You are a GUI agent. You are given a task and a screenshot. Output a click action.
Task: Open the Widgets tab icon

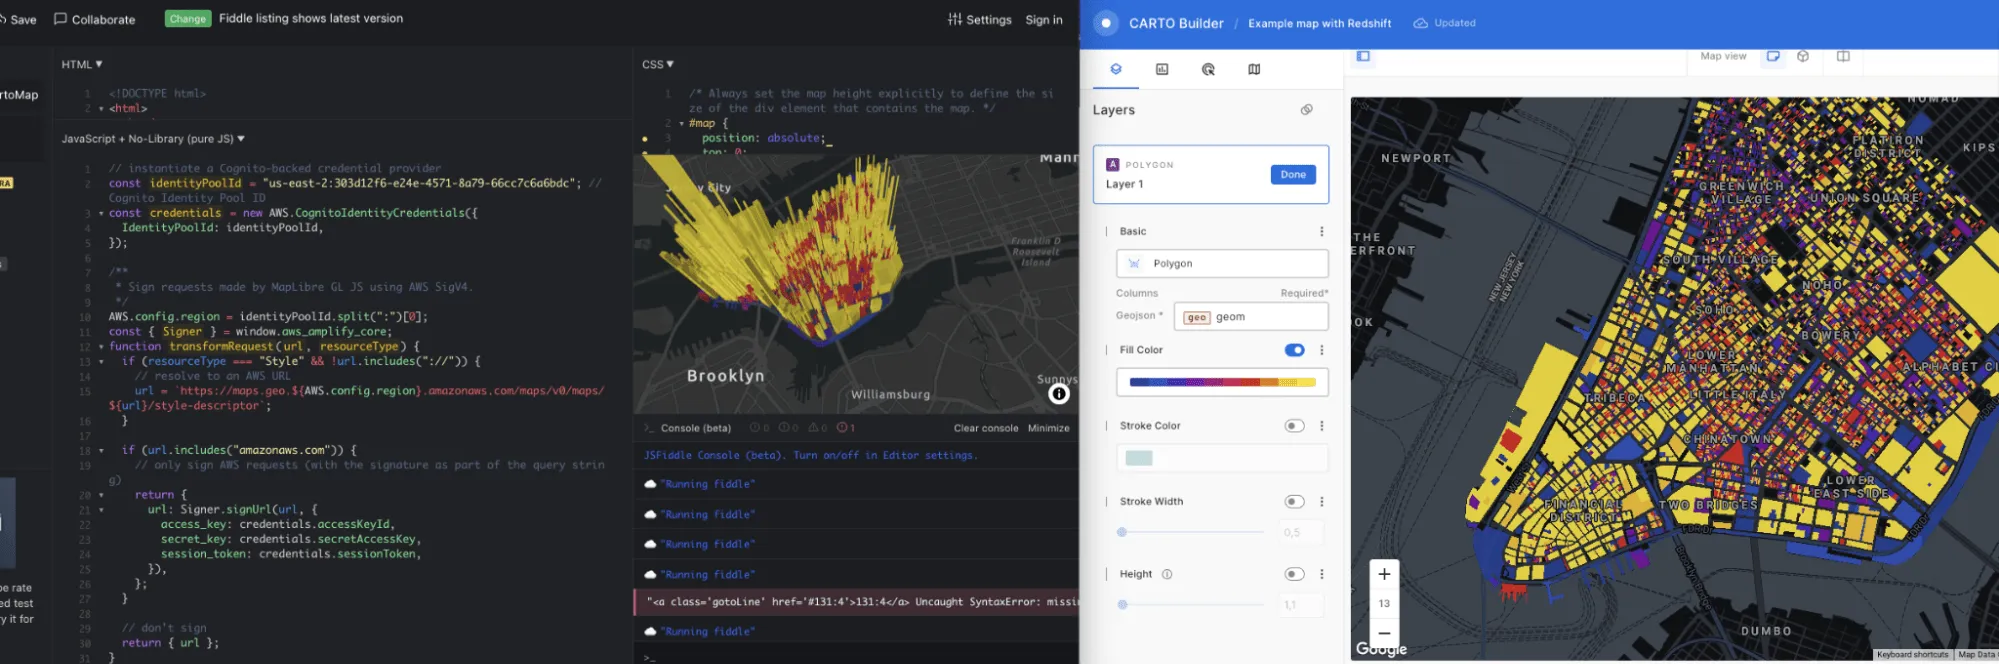coord(1162,69)
